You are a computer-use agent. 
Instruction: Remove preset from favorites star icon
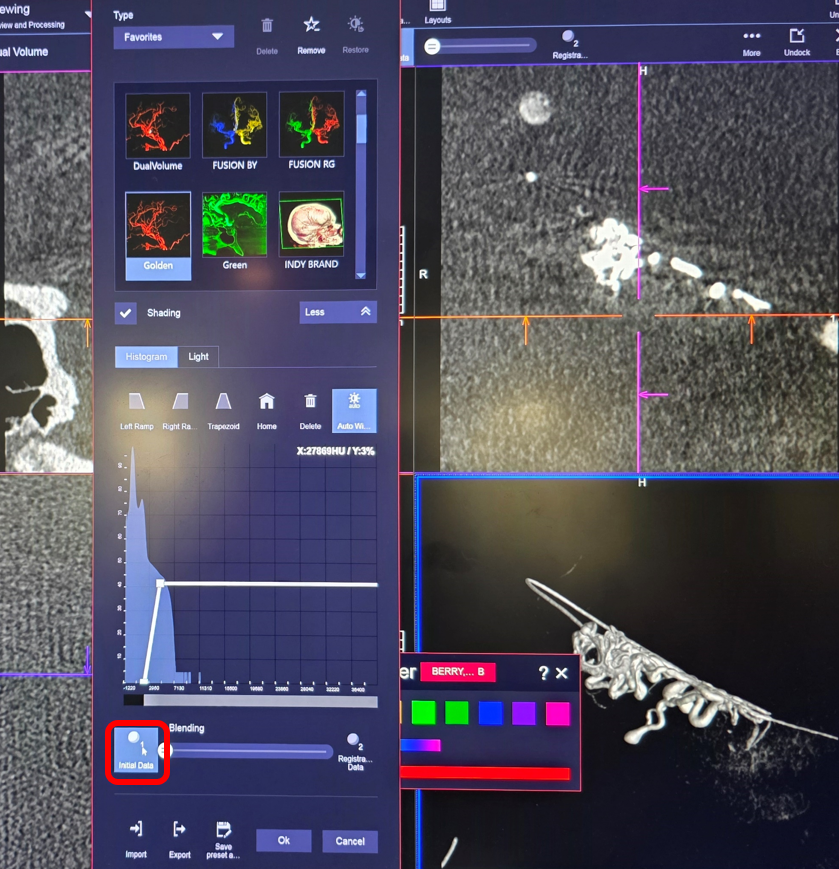pyautogui.click(x=311, y=26)
